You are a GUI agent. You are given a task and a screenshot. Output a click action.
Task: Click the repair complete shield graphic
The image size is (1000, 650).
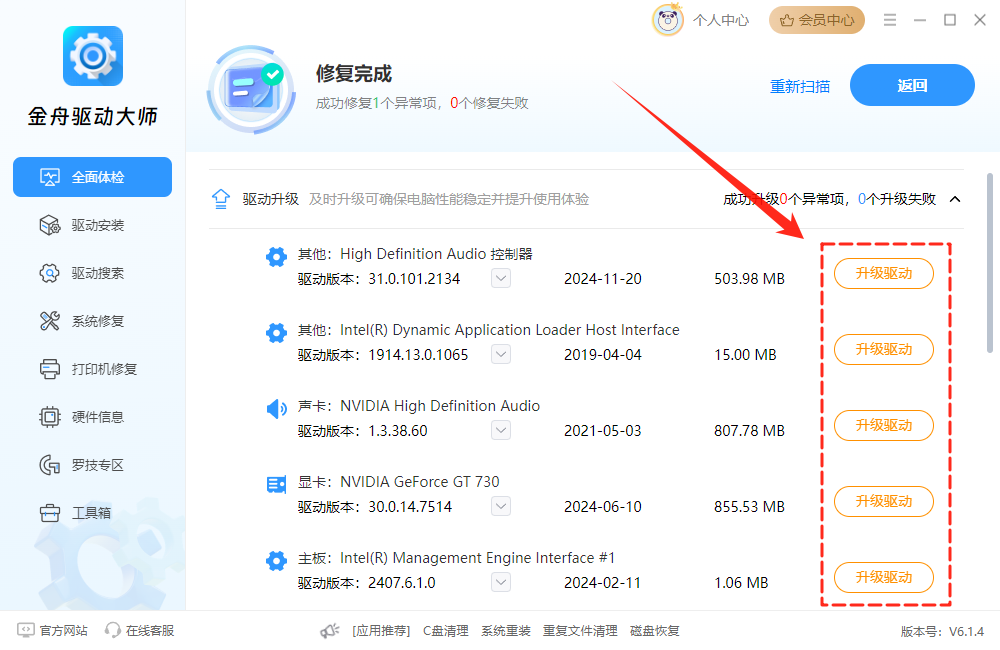(x=251, y=89)
